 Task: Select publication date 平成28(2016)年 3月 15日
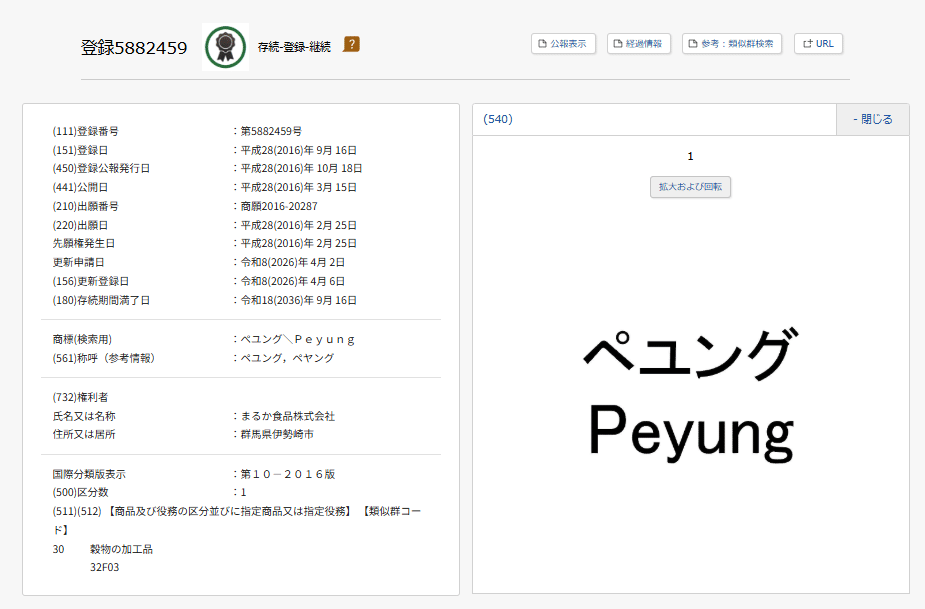pos(299,187)
